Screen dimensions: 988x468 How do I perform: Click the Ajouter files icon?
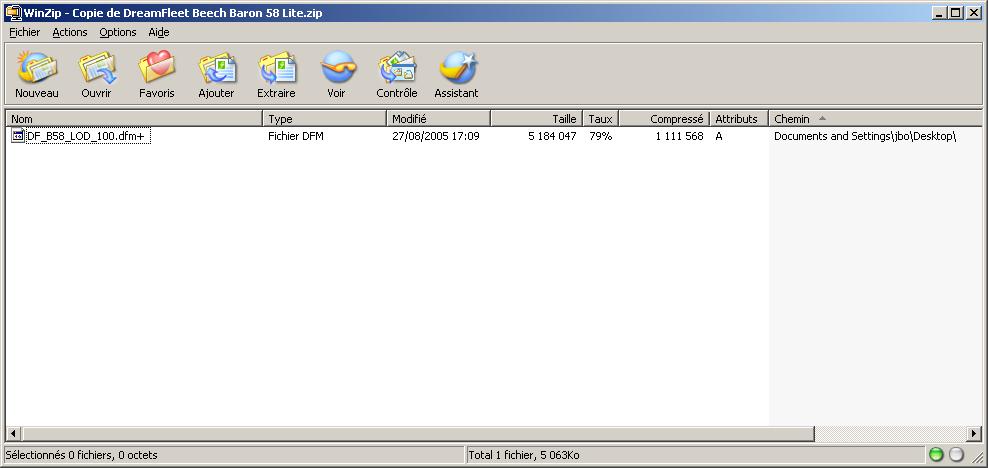point(216,67)
